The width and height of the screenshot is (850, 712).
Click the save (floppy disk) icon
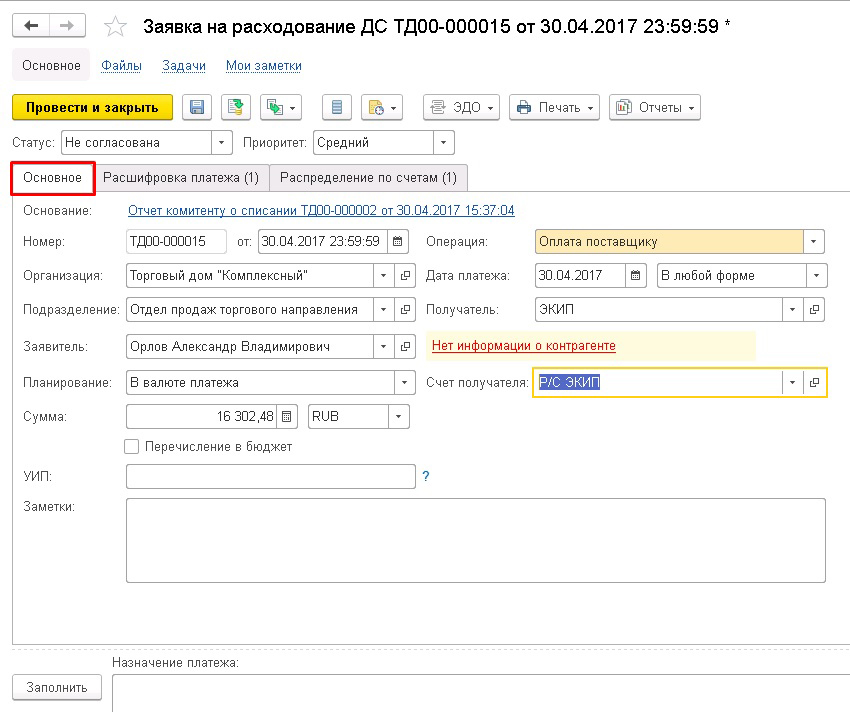[x=197, y=108]
